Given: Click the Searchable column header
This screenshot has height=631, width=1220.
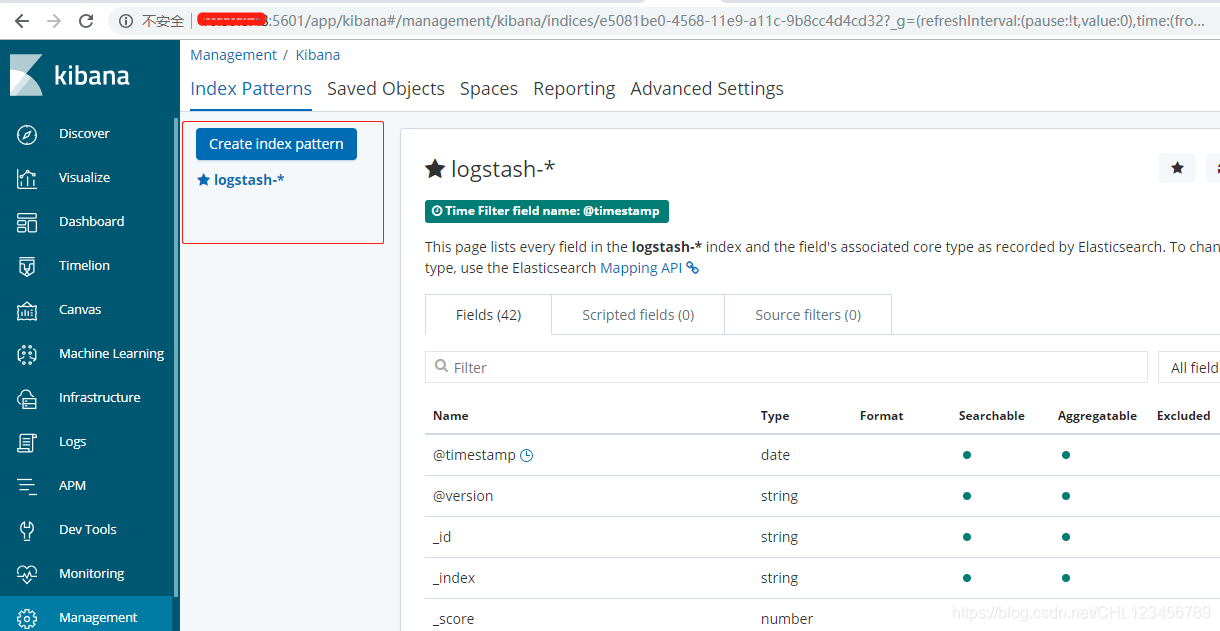Looking at the screenshot, I should click(x=992, y=416).
